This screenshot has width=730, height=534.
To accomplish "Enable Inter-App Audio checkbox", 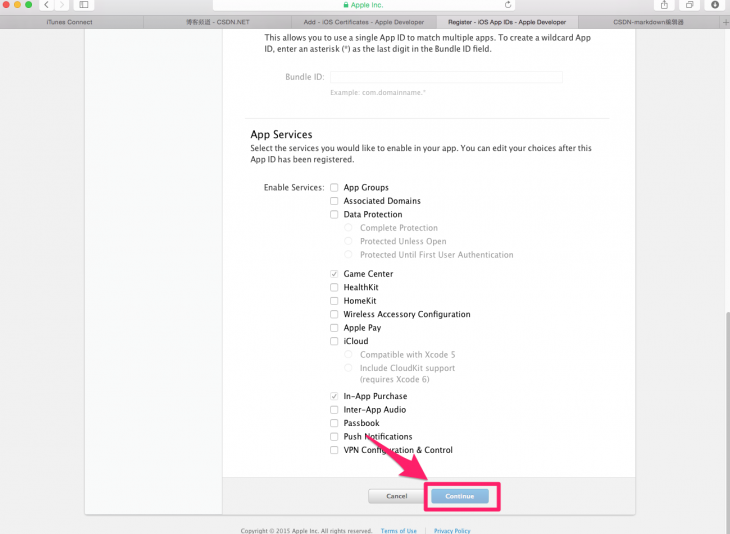I will click(x=334, y=410).
